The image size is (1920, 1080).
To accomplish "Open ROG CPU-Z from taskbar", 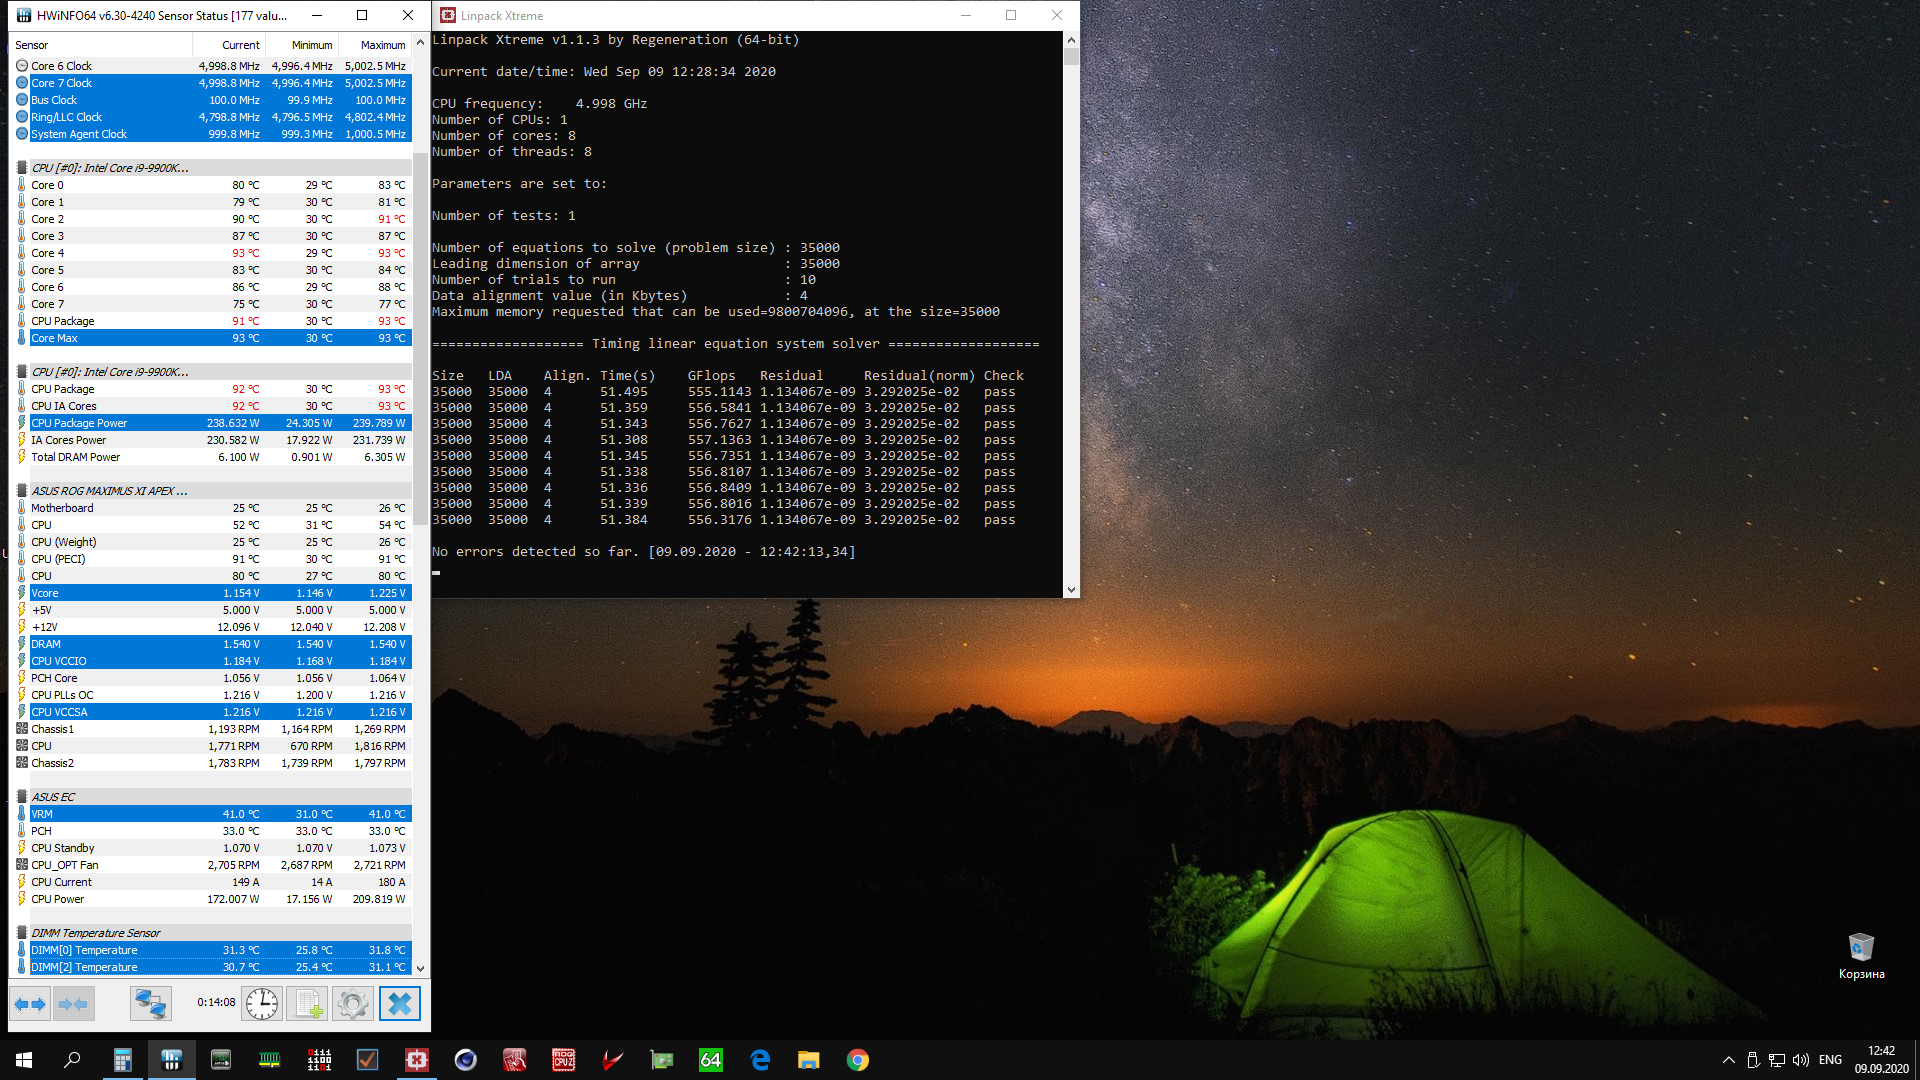I will pos(563,1060).
